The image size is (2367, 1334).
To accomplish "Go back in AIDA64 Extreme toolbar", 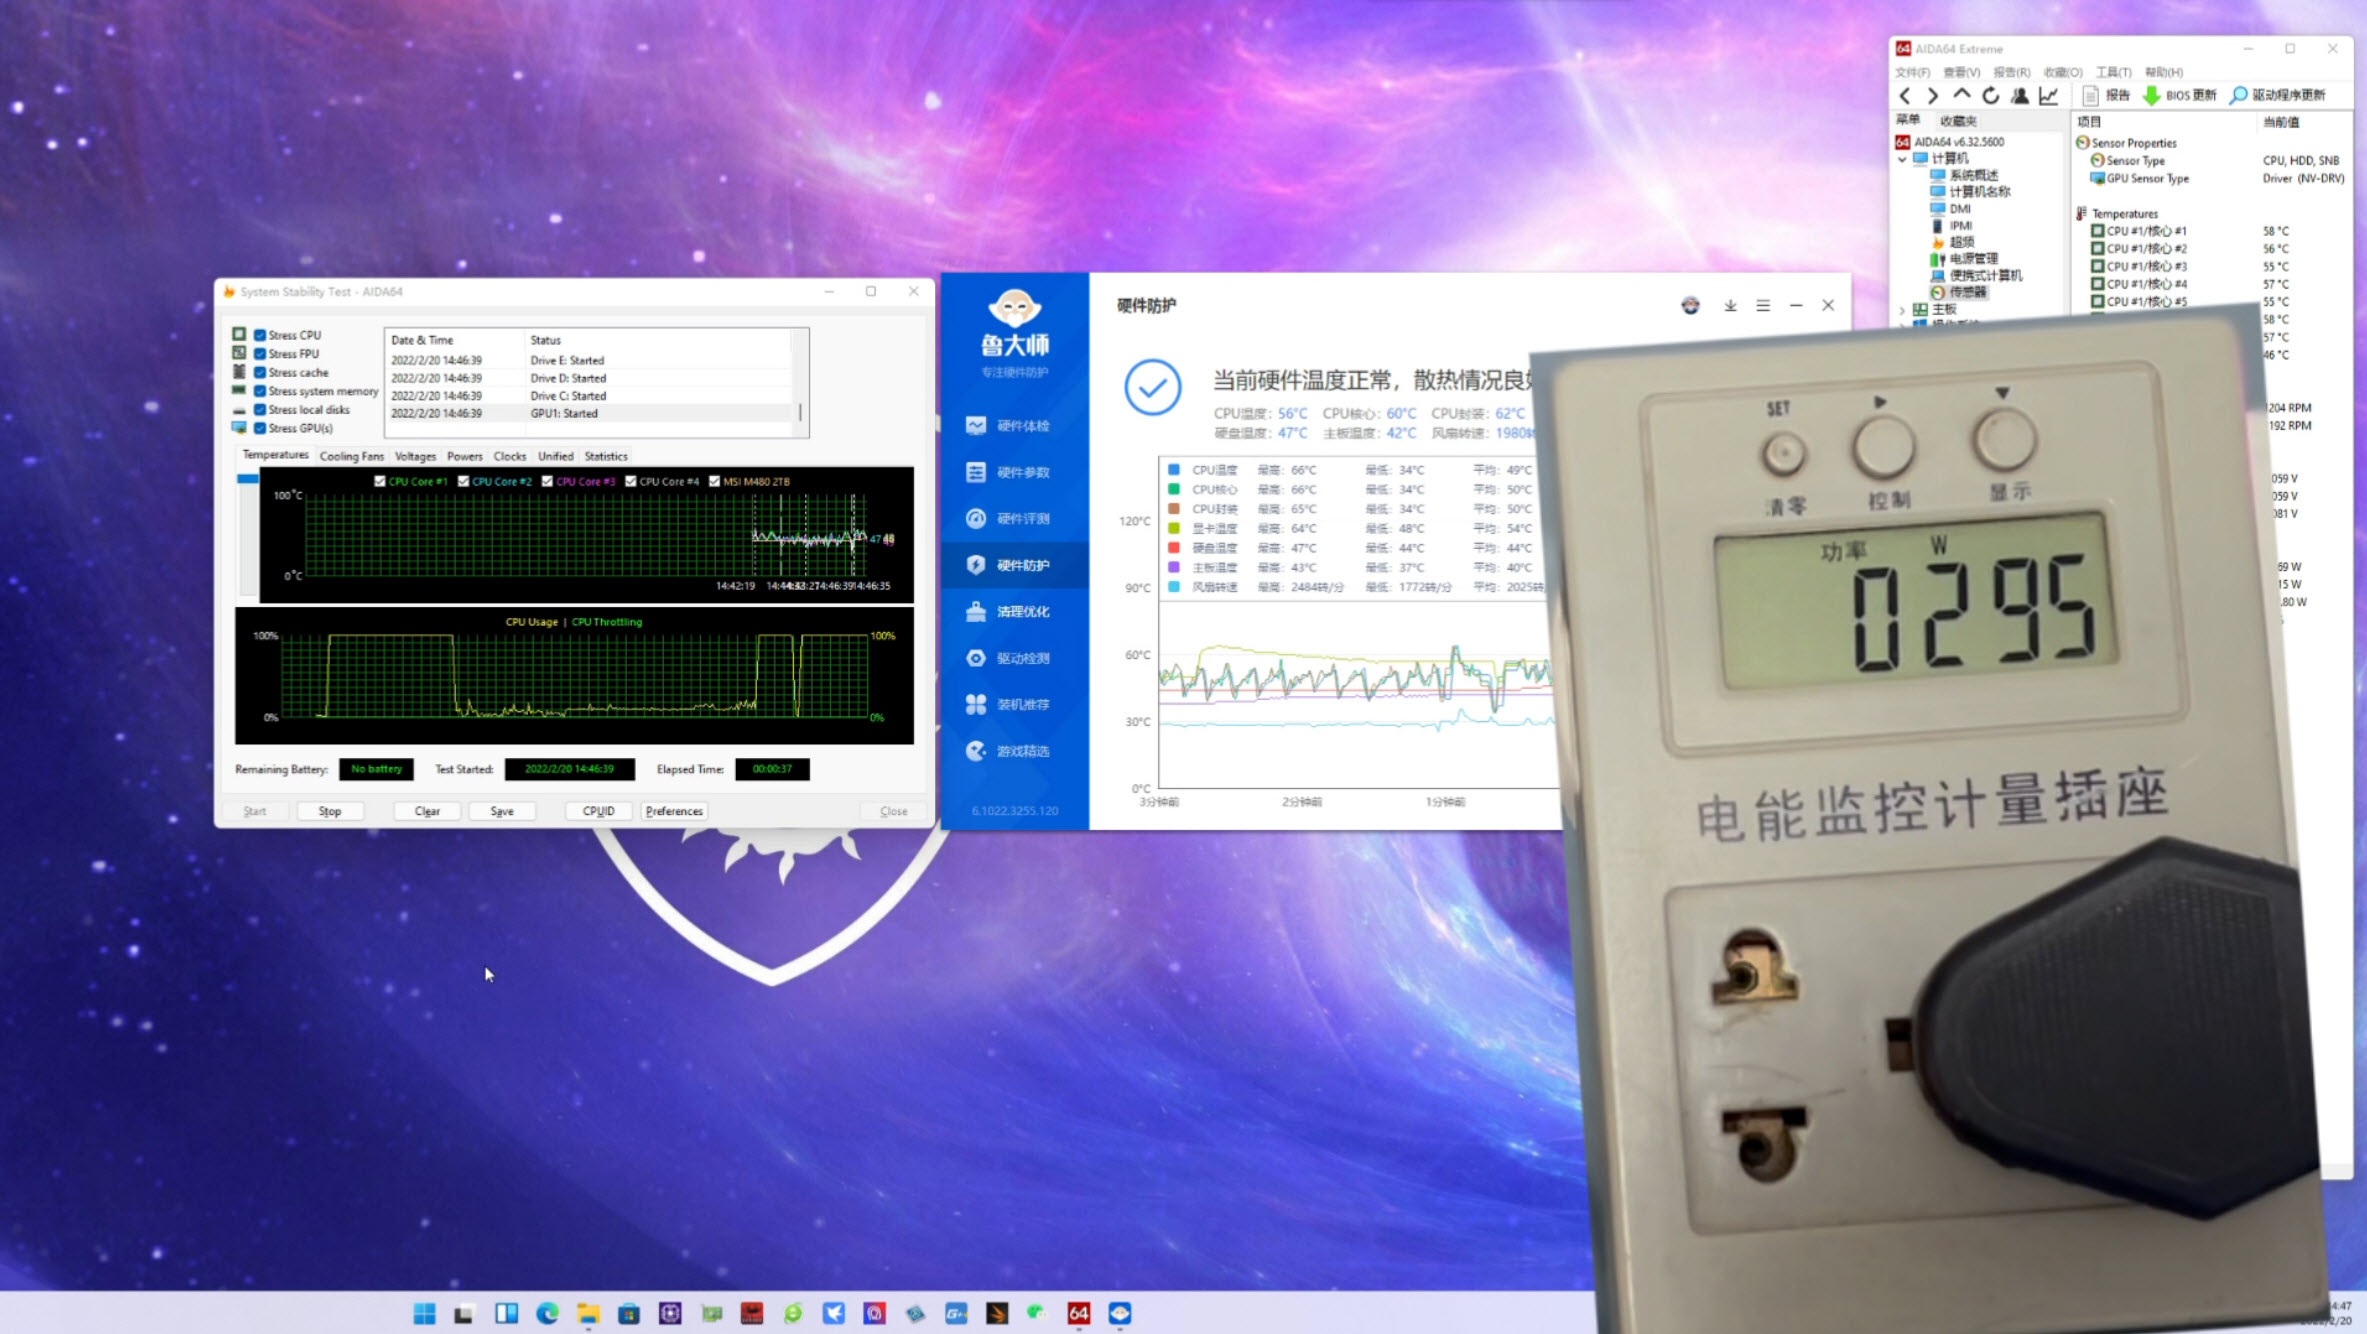I will click(1905, 96).
